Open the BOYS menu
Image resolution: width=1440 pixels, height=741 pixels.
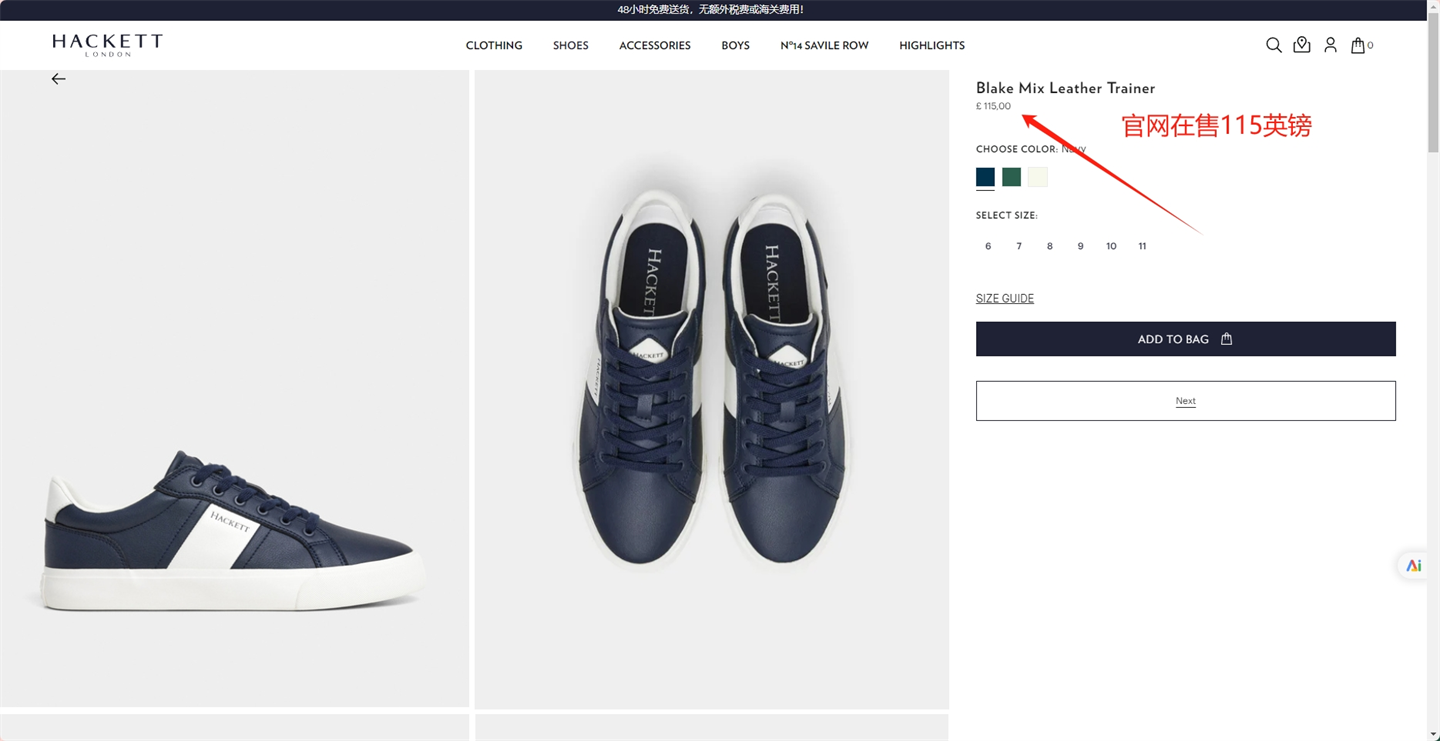[x=735, y=46]
